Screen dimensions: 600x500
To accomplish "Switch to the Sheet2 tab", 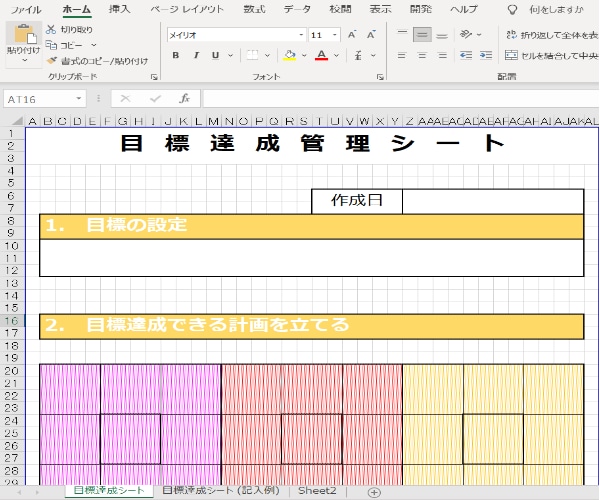I will tap(317, 490).
